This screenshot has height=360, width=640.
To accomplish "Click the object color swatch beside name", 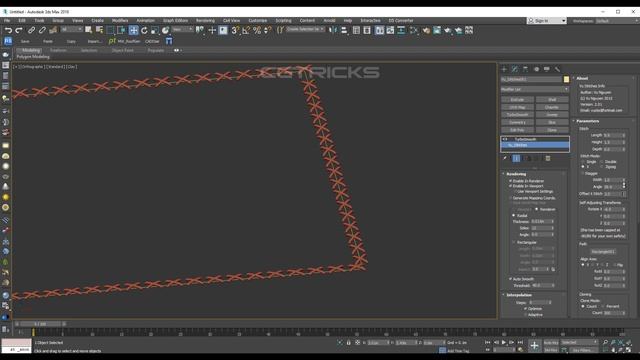I will [x=566, y=79].
